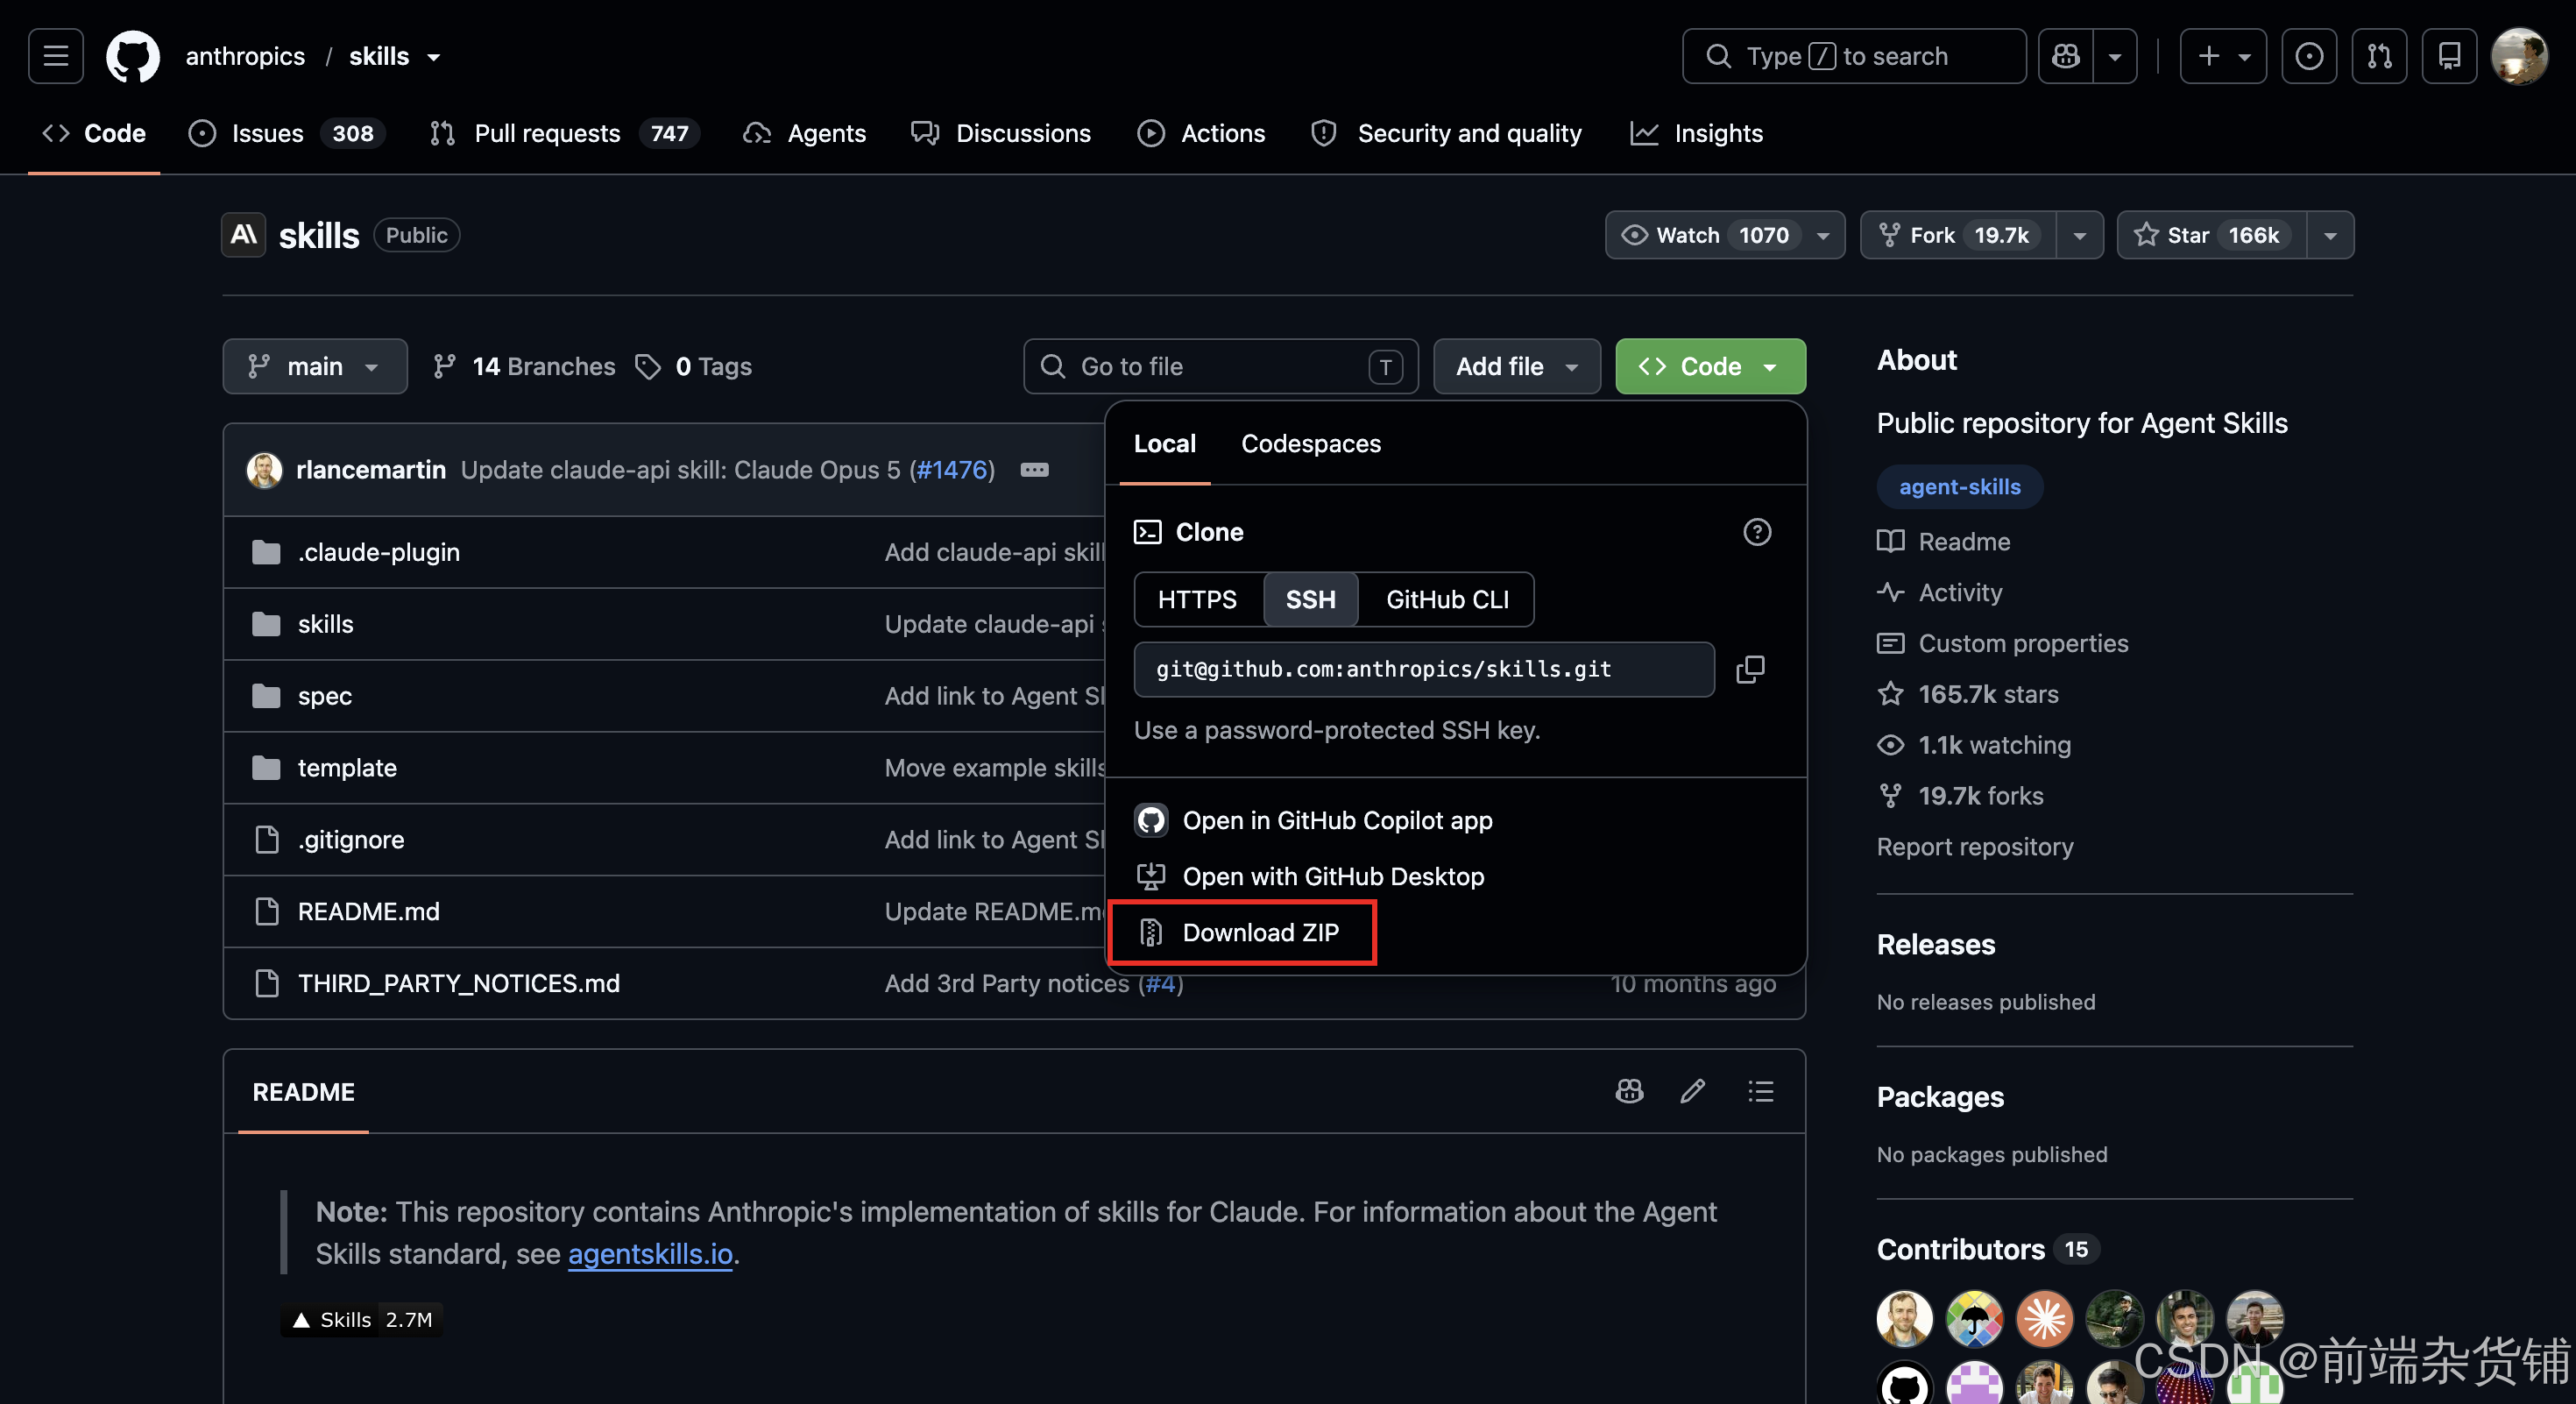Open the agent-skills topic tag
2576x1404 pixels.
(x=1959, y=487)
